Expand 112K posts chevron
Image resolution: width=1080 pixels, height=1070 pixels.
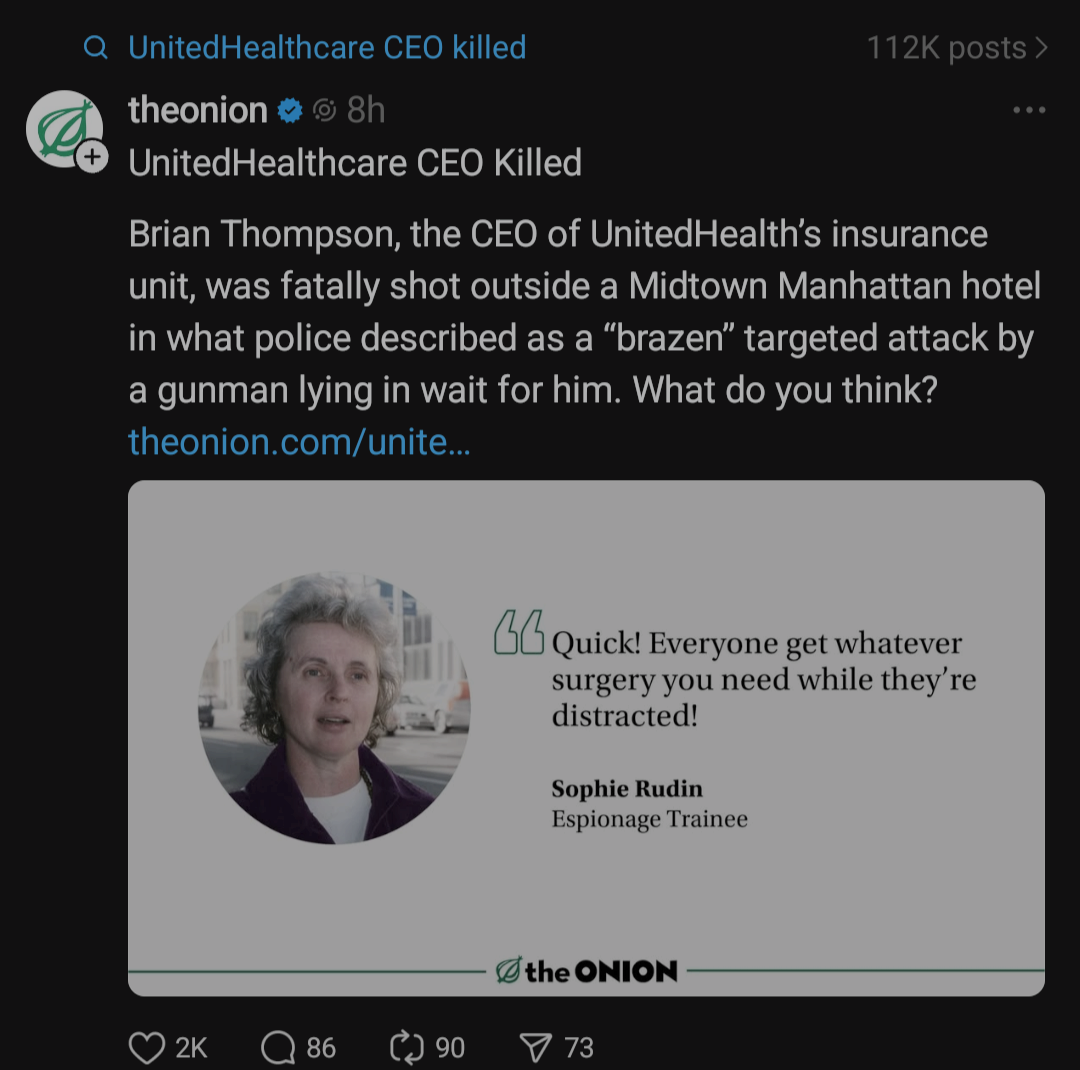(1041, 48)
